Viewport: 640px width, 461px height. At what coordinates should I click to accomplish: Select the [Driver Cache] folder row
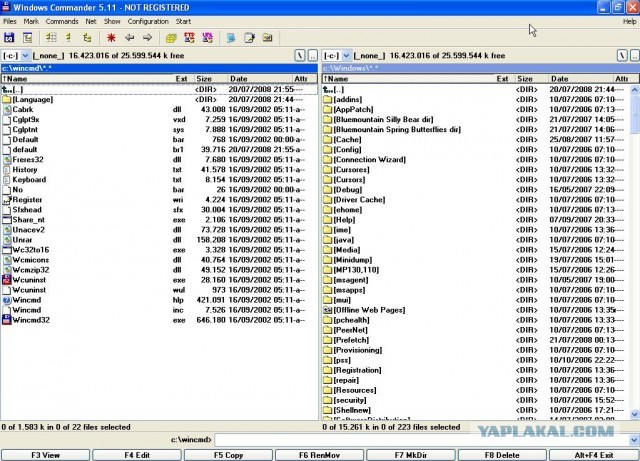pos(476,200)
